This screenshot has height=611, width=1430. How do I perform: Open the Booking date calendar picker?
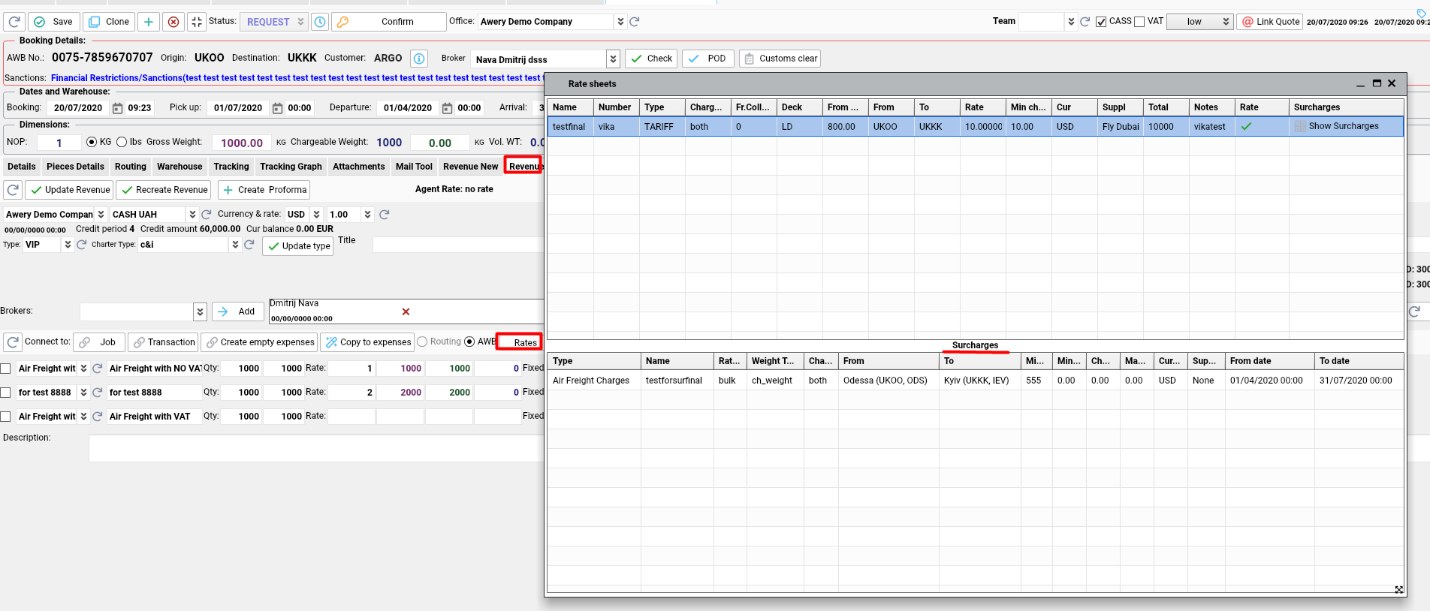(117, 108)
